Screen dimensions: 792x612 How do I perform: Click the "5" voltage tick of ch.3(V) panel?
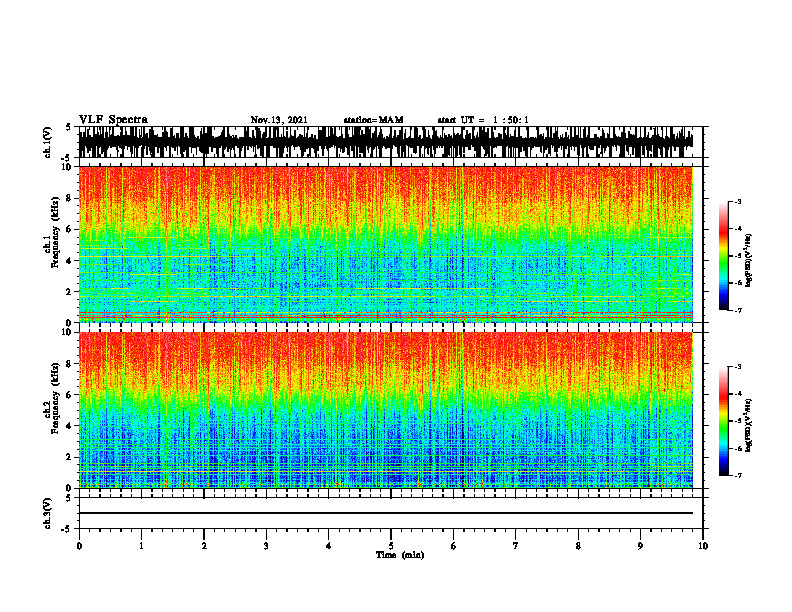tap(68, 498)
